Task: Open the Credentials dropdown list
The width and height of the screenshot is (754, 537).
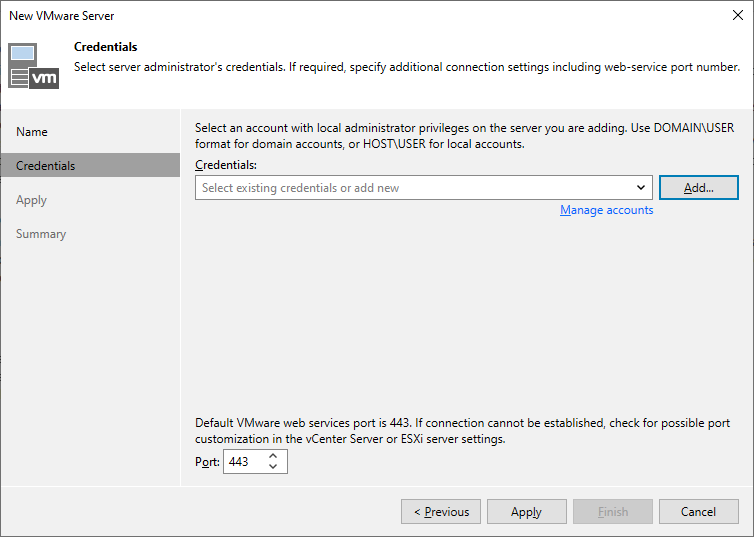Action: (423, 187)
